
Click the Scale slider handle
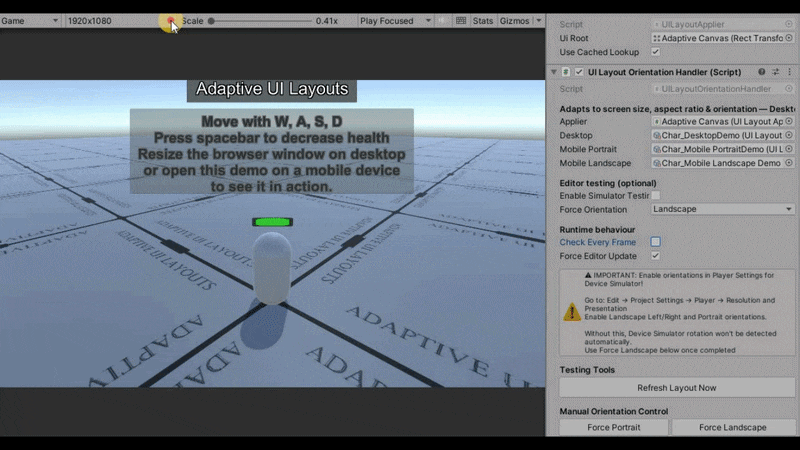(211, 21)
